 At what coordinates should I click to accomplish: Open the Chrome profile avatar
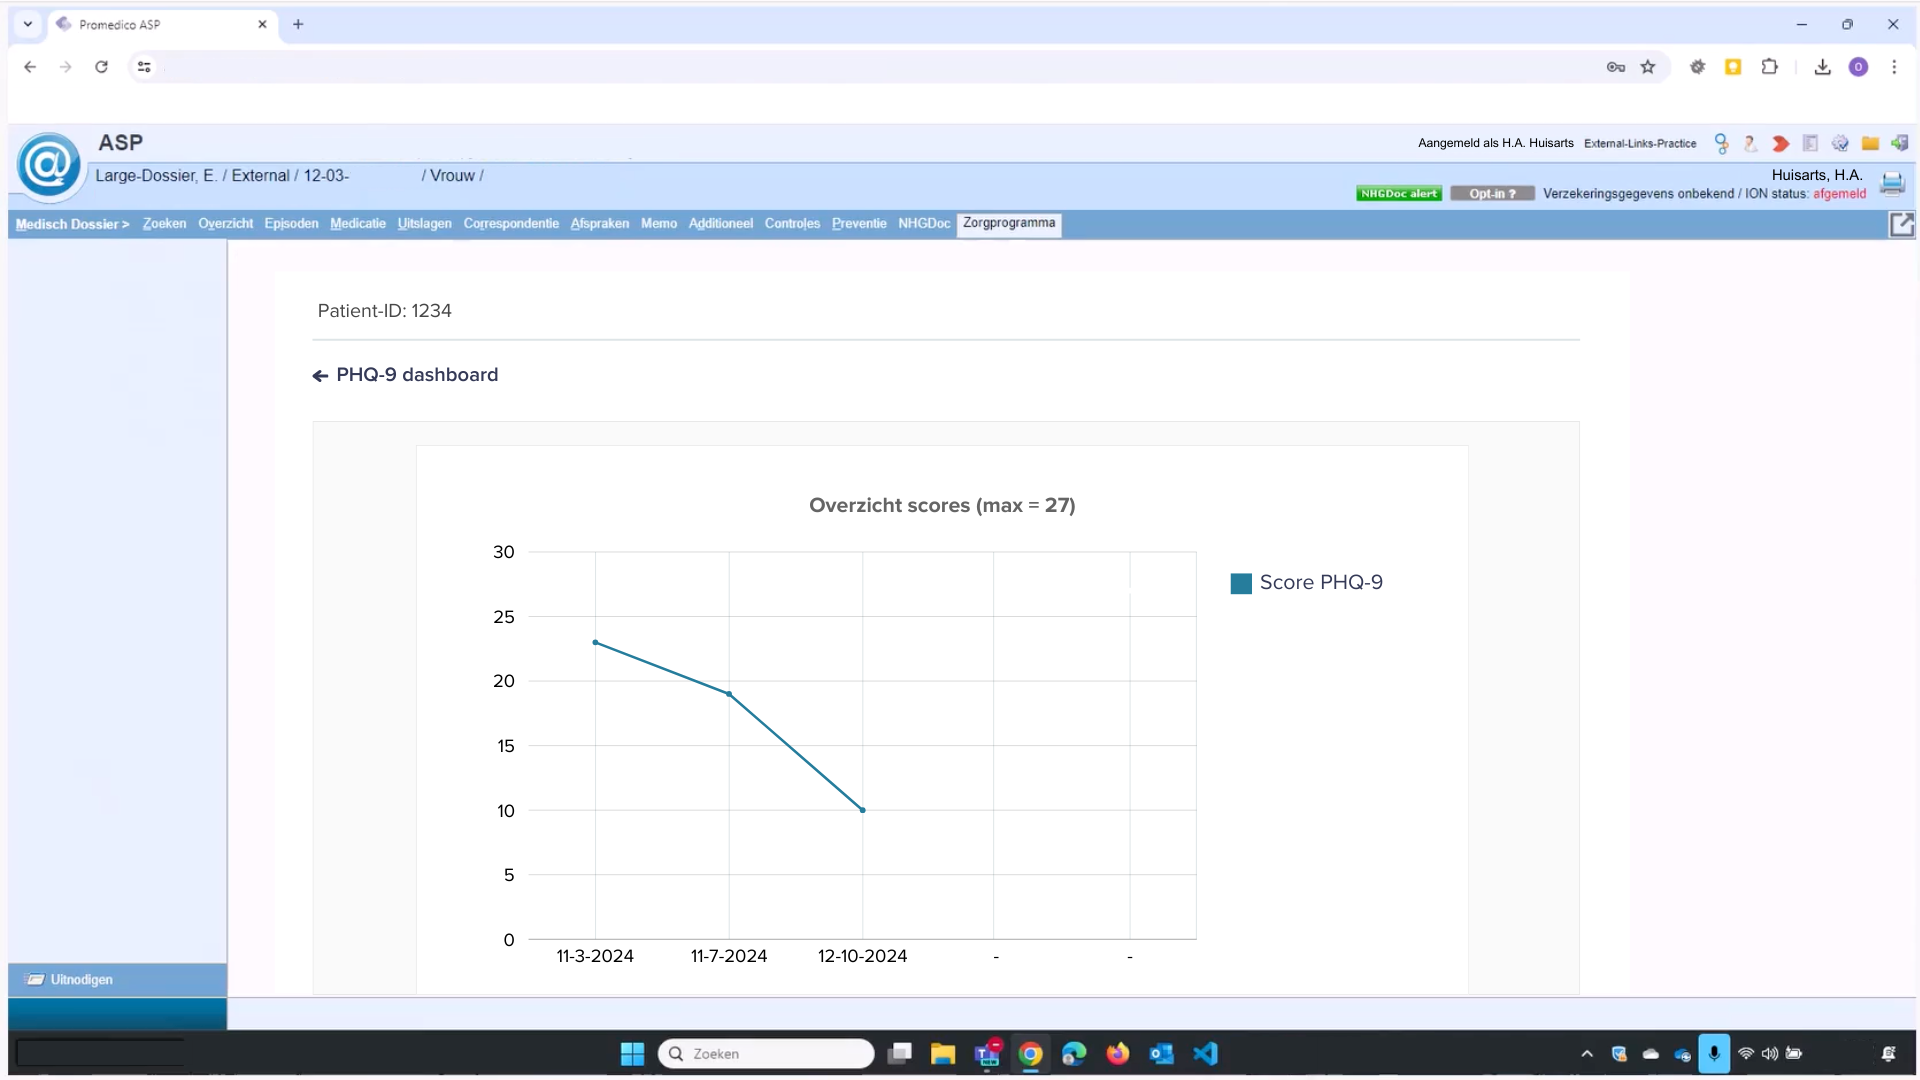[x=1858, y=67]
